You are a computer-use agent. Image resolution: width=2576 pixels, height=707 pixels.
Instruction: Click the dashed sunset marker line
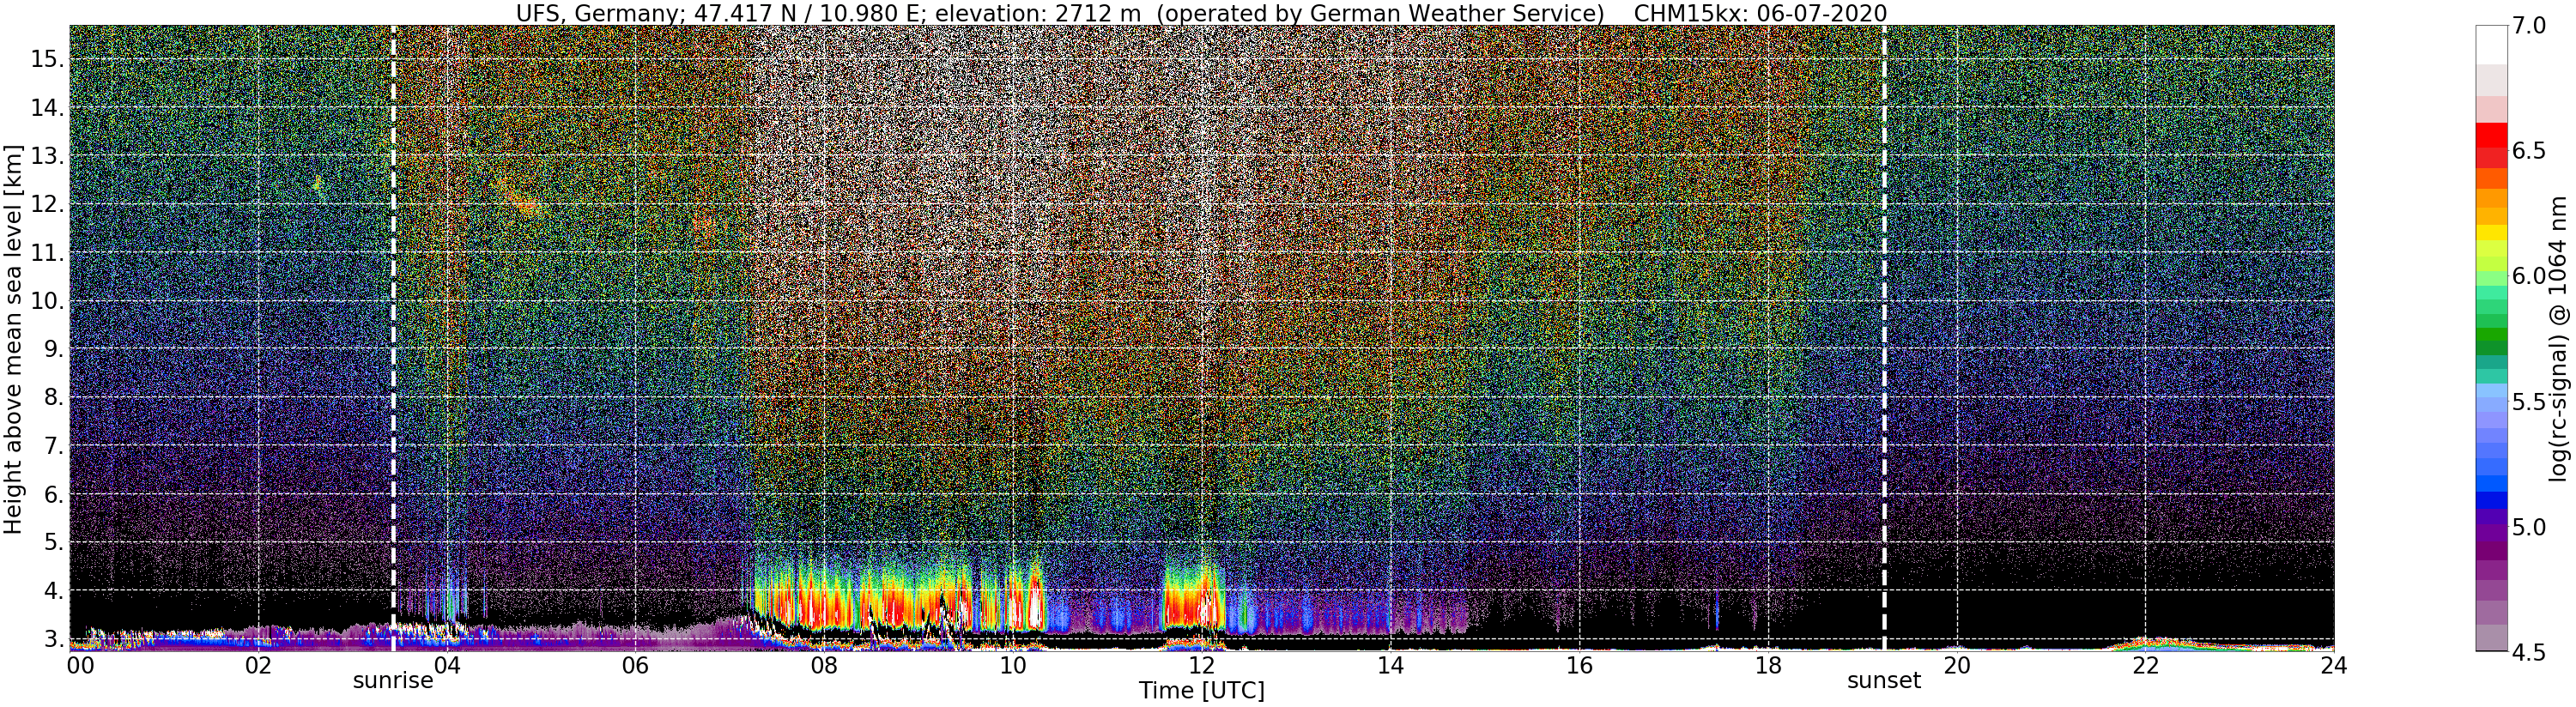pyautogui.click(x=1884, y=338)
